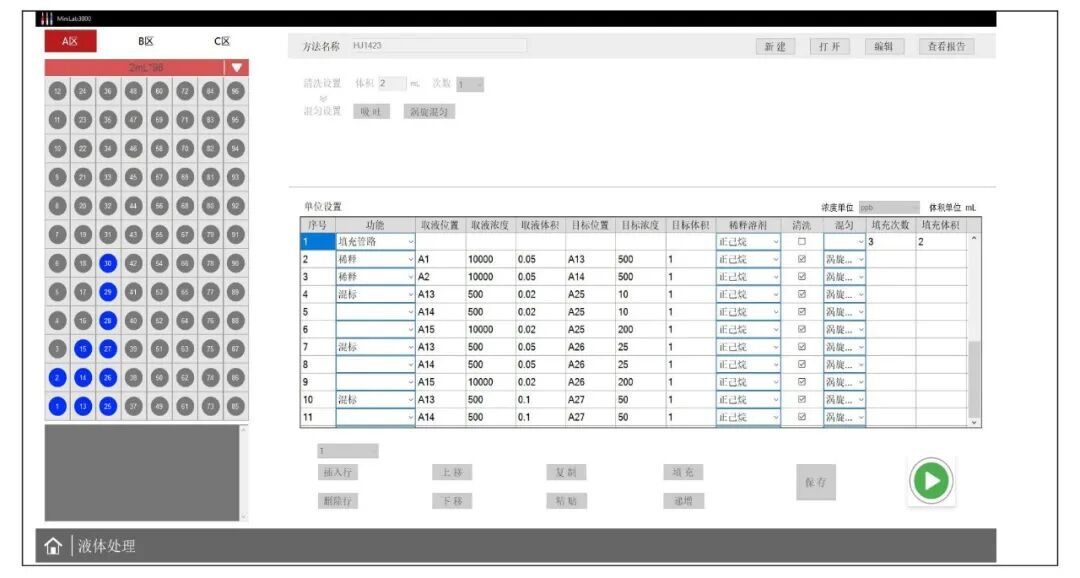Pick gray vial position 96
Image resolution: width=1080 pixels, height=578 pixels.
click(236, 91)
